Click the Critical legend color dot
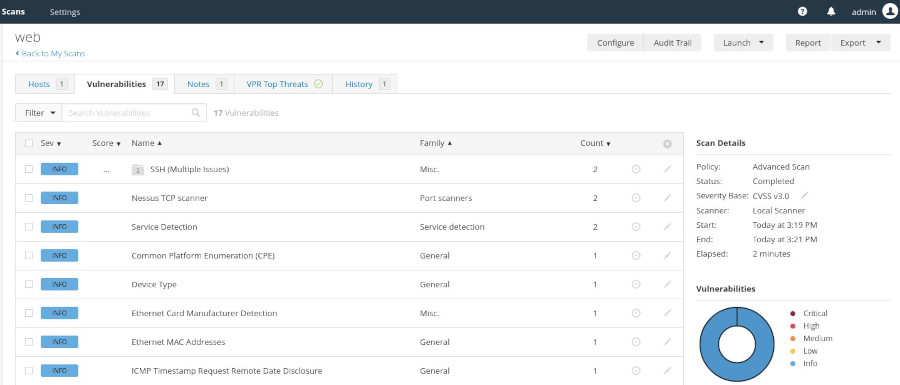Viewport: 900px width, 385px height. tap(793, 313)
